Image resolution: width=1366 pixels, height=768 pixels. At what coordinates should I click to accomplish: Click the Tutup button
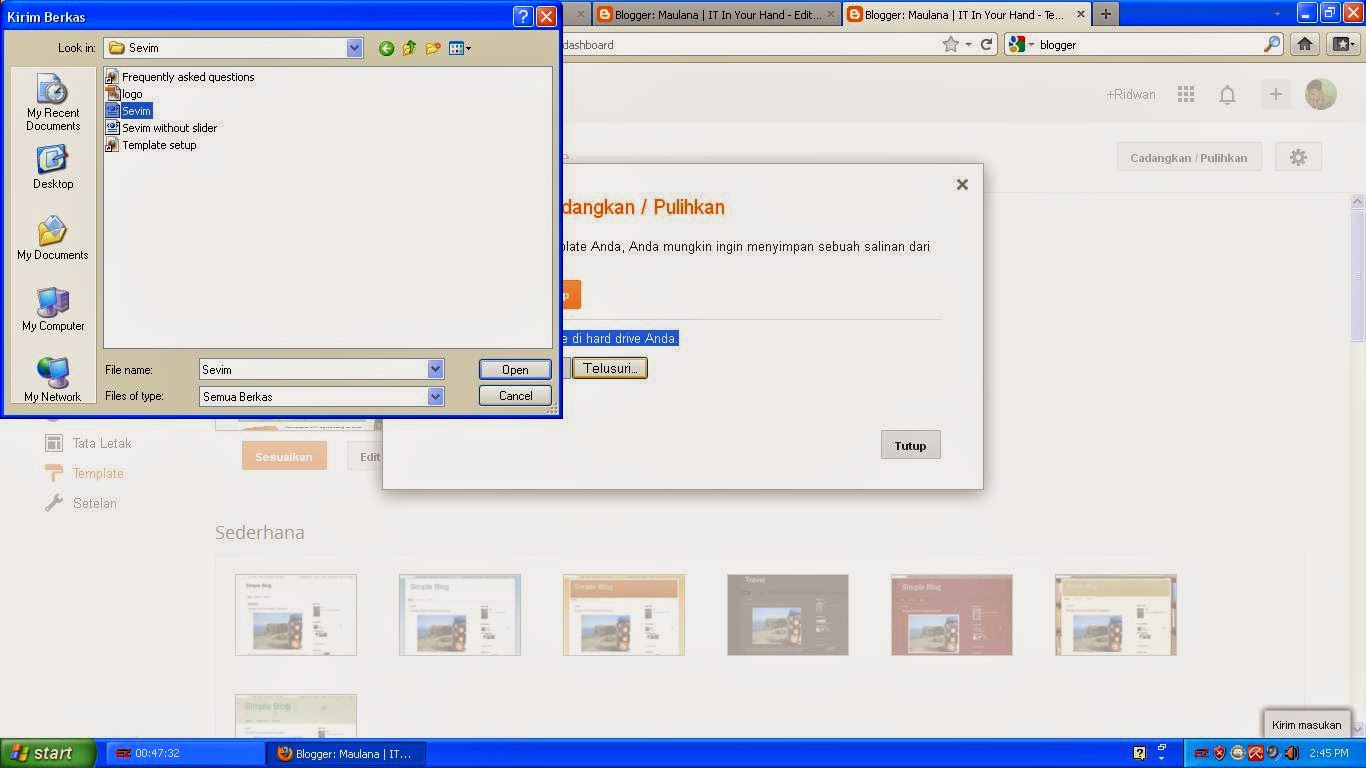(x=910, y=445)
